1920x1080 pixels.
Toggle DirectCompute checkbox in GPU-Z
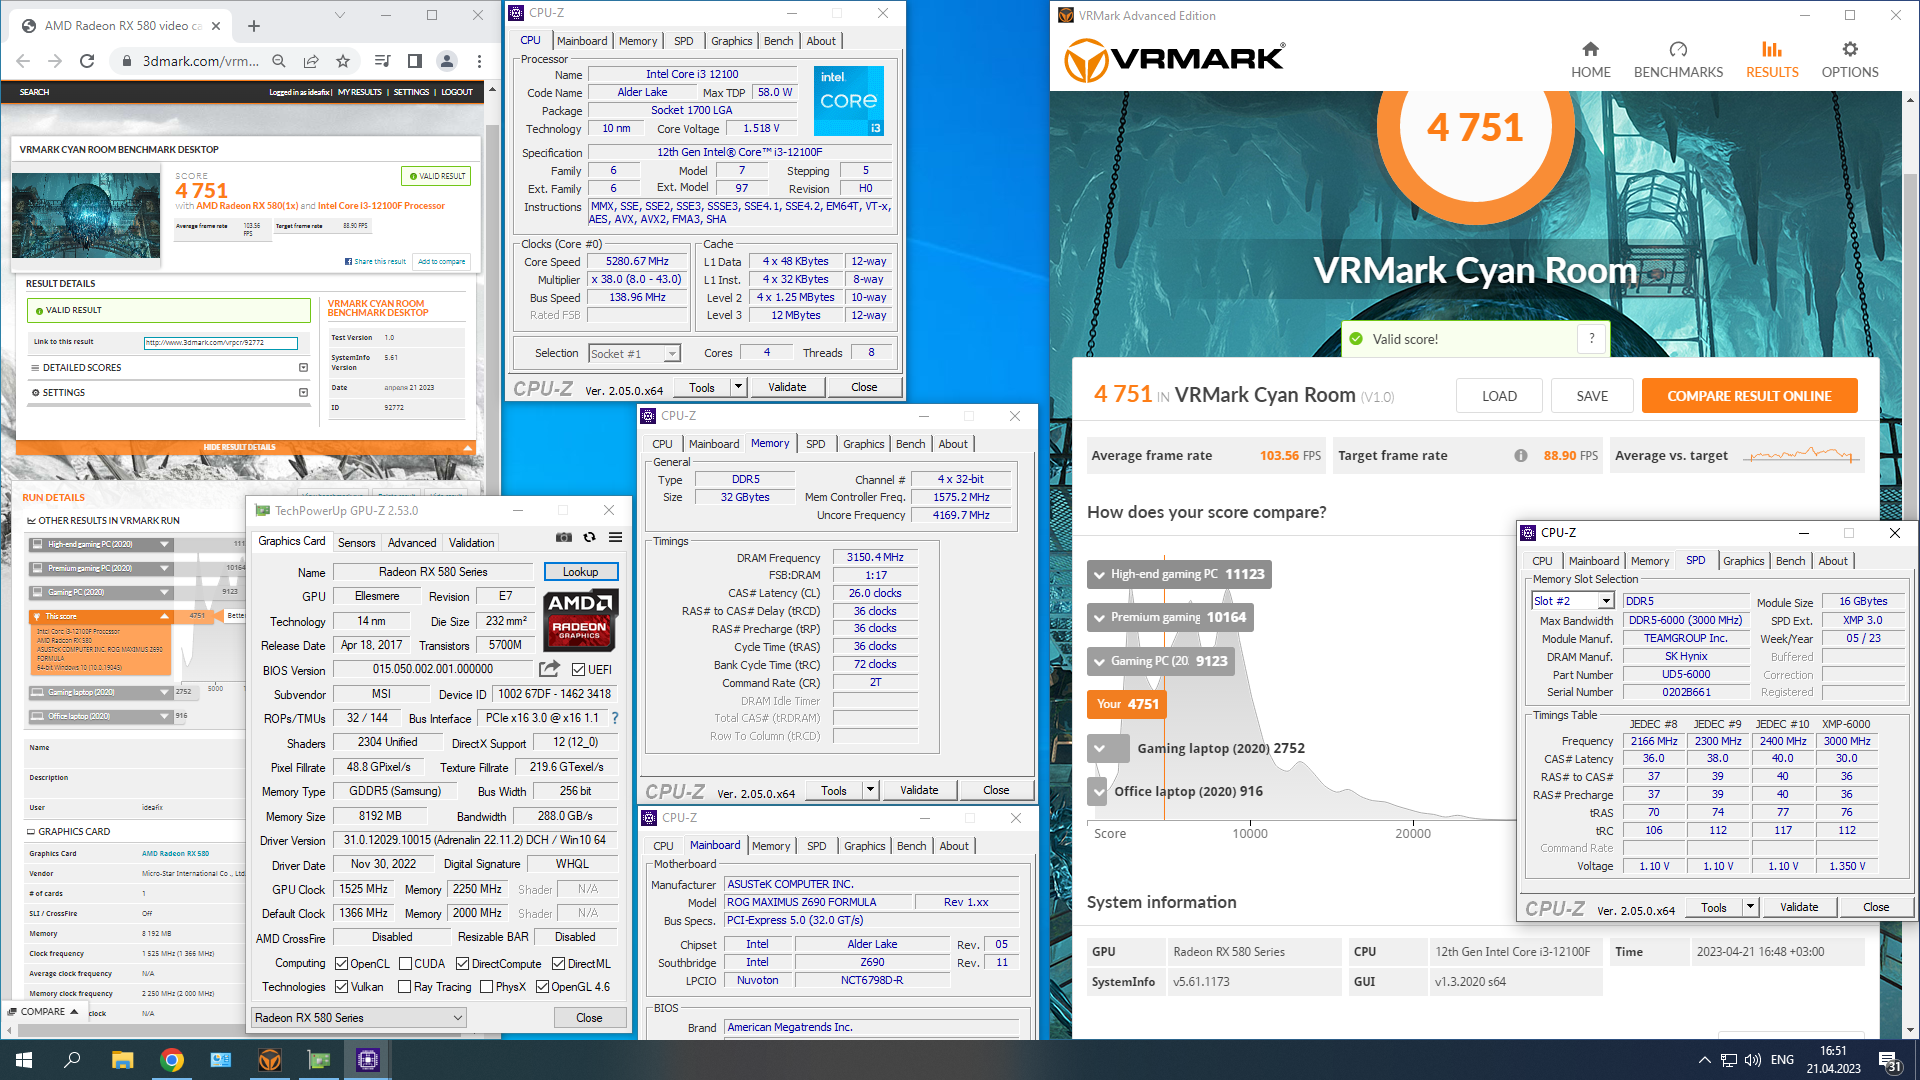coord(462,964)
